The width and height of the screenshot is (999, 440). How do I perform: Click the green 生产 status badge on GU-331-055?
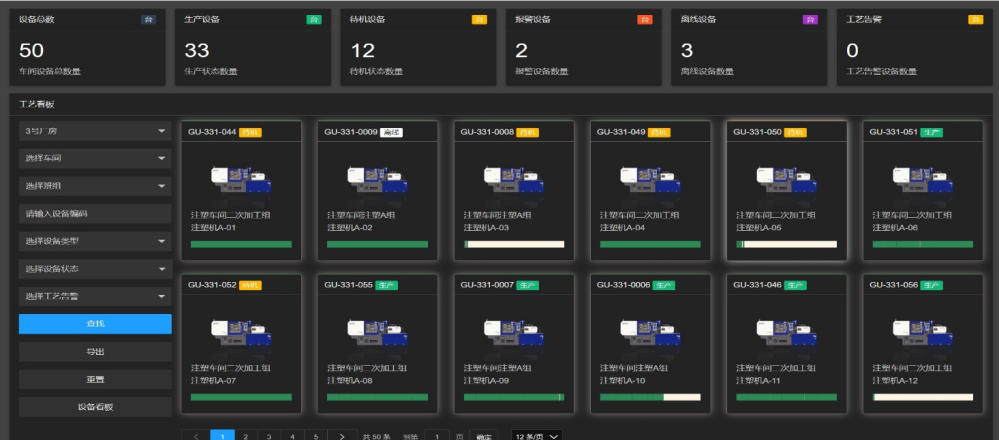tap(386, 285)
